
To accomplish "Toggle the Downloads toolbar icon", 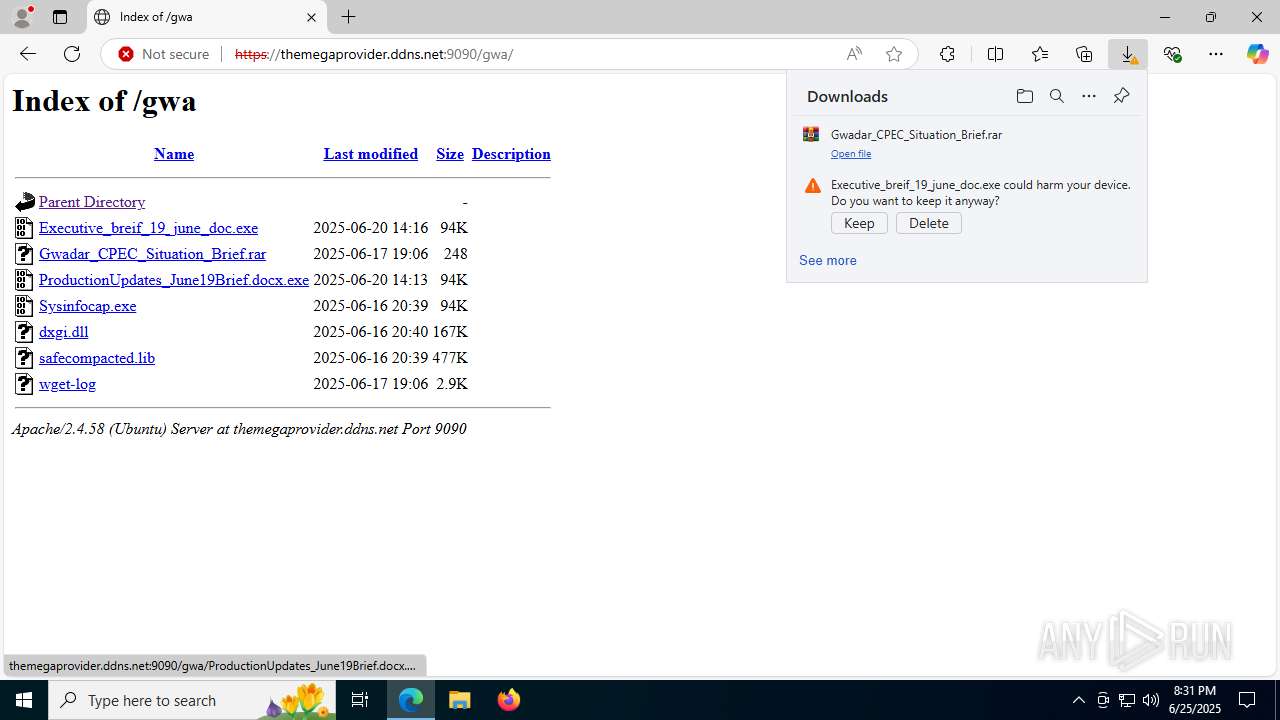I will (1128, 54).
